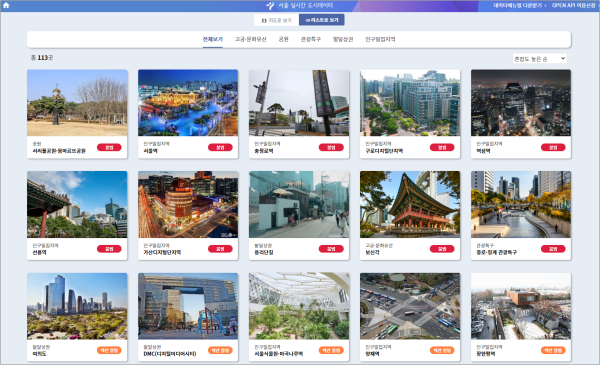Open the 보신각 temple pavilion thumbnail
This screenshot has width=600, height=365.
(x=410, y=204)
